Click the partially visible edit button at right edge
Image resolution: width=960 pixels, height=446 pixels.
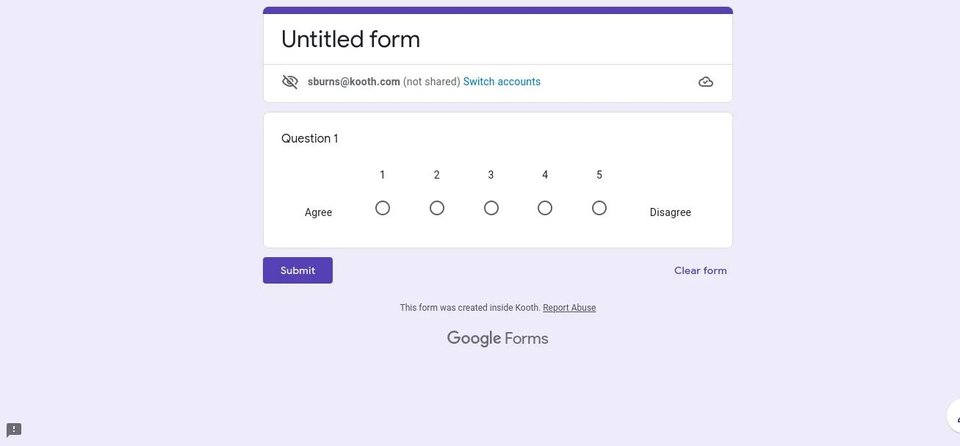coord(954,417)
